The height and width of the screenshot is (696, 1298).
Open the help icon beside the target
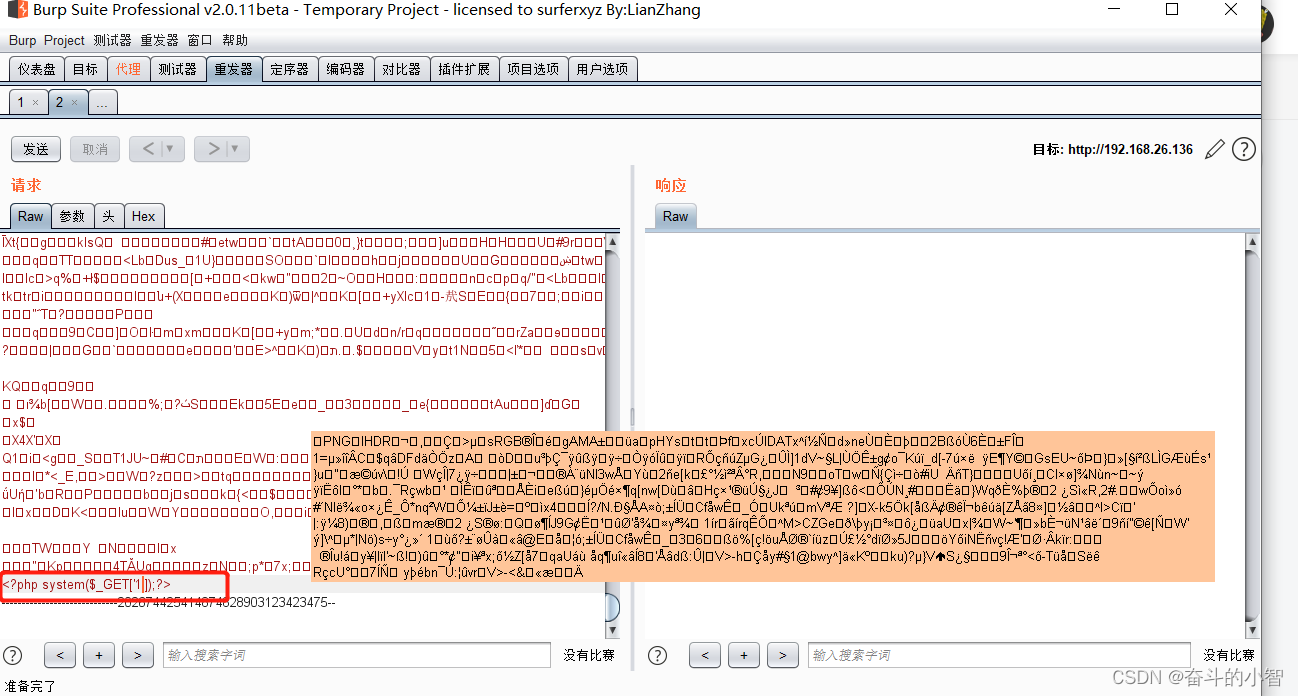[1243, 149]
